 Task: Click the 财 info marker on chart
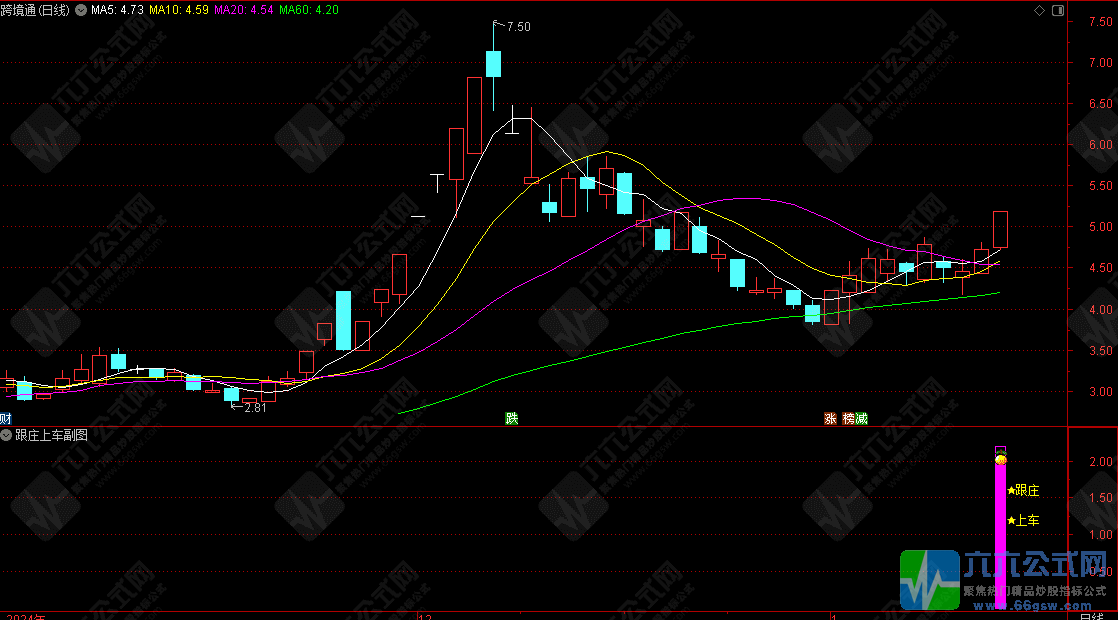tap(6, 419)
